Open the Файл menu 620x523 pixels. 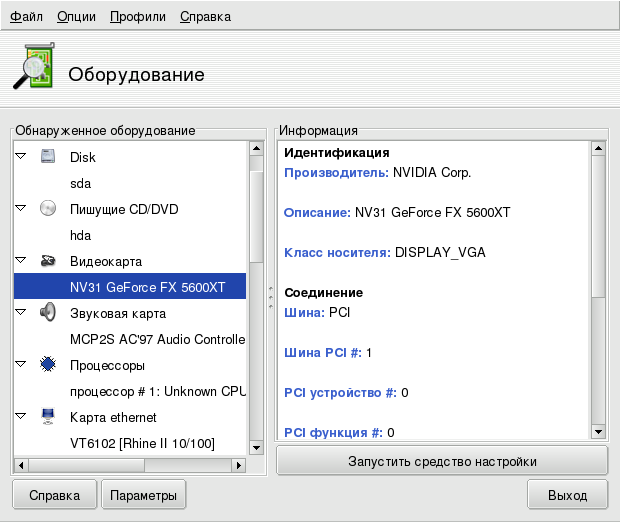(26, 17)
